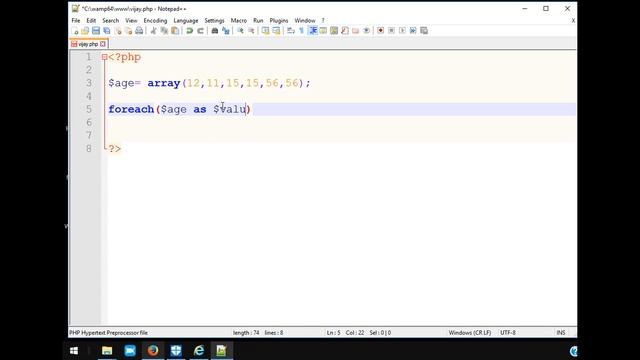Click the Replace toolbar icon
This screenshot has height=360, width=640.
click(x=226, y=31)
